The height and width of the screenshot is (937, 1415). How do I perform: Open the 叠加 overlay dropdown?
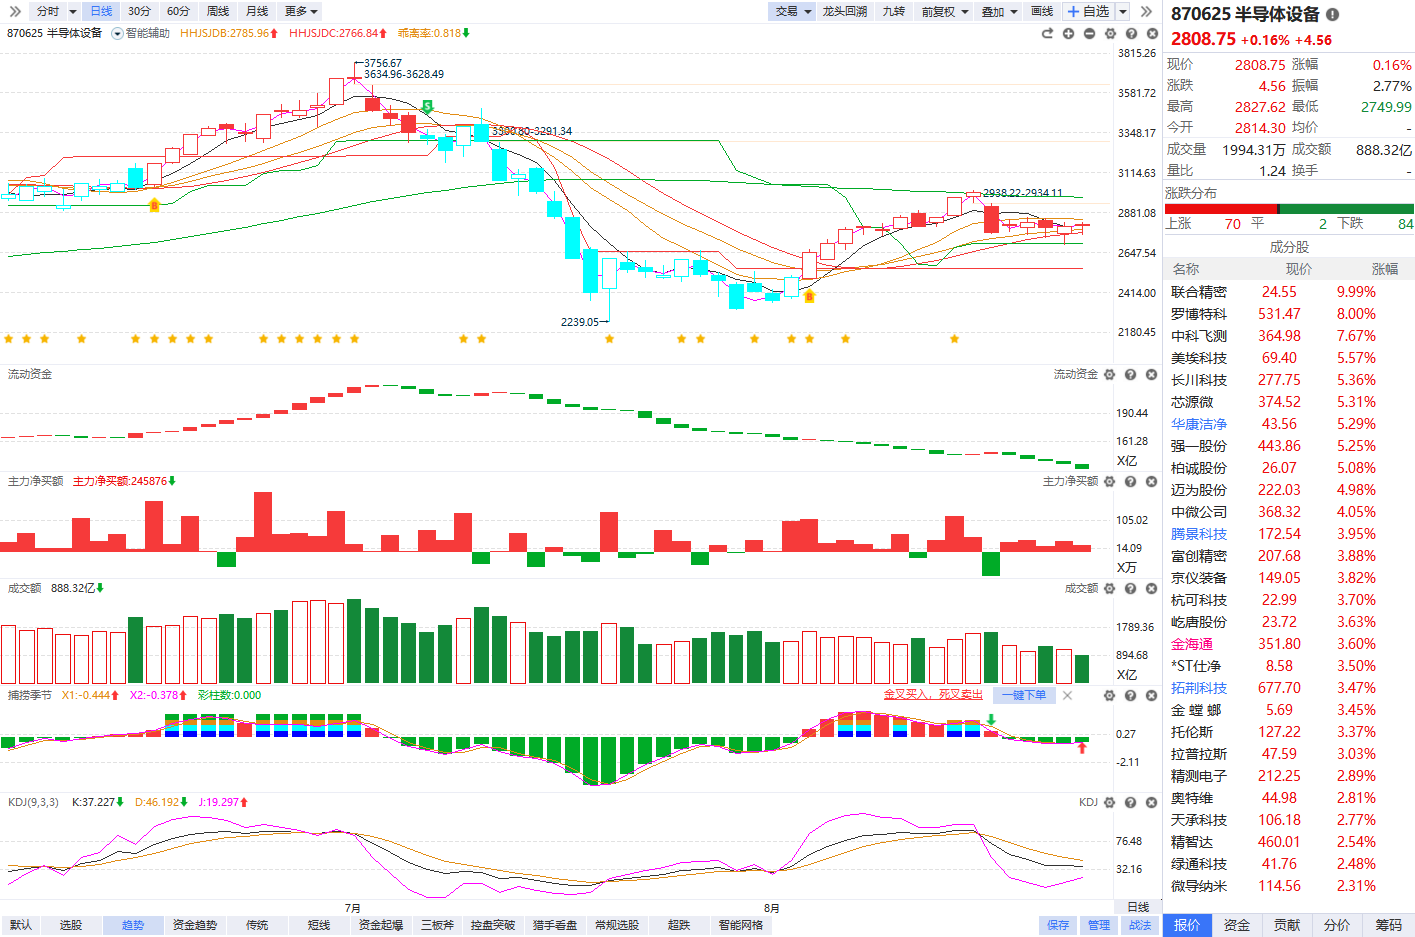[1000, 11]
